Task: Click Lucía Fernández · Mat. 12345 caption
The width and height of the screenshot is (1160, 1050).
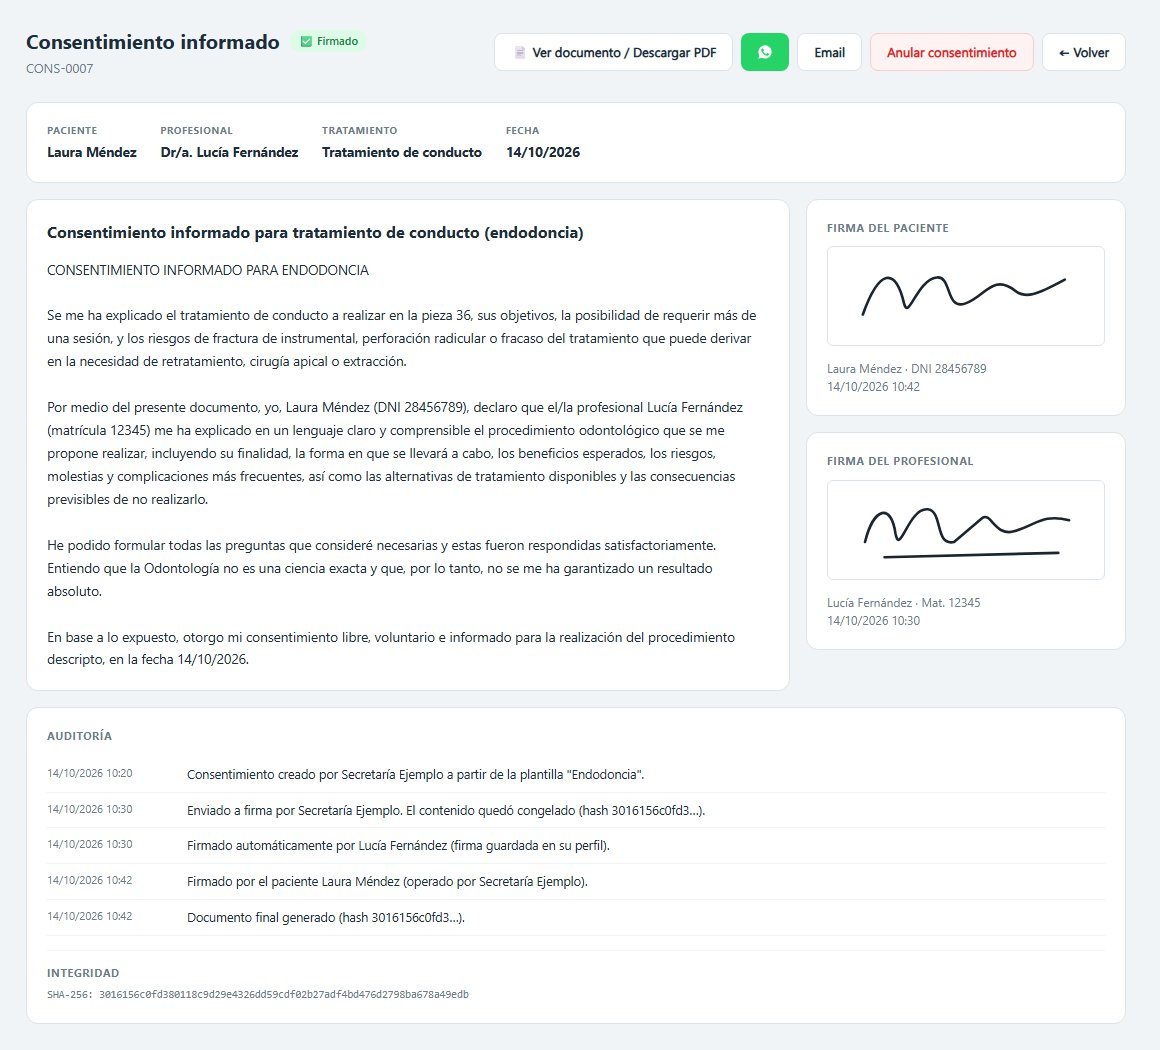Action: [x=904, y=602]
